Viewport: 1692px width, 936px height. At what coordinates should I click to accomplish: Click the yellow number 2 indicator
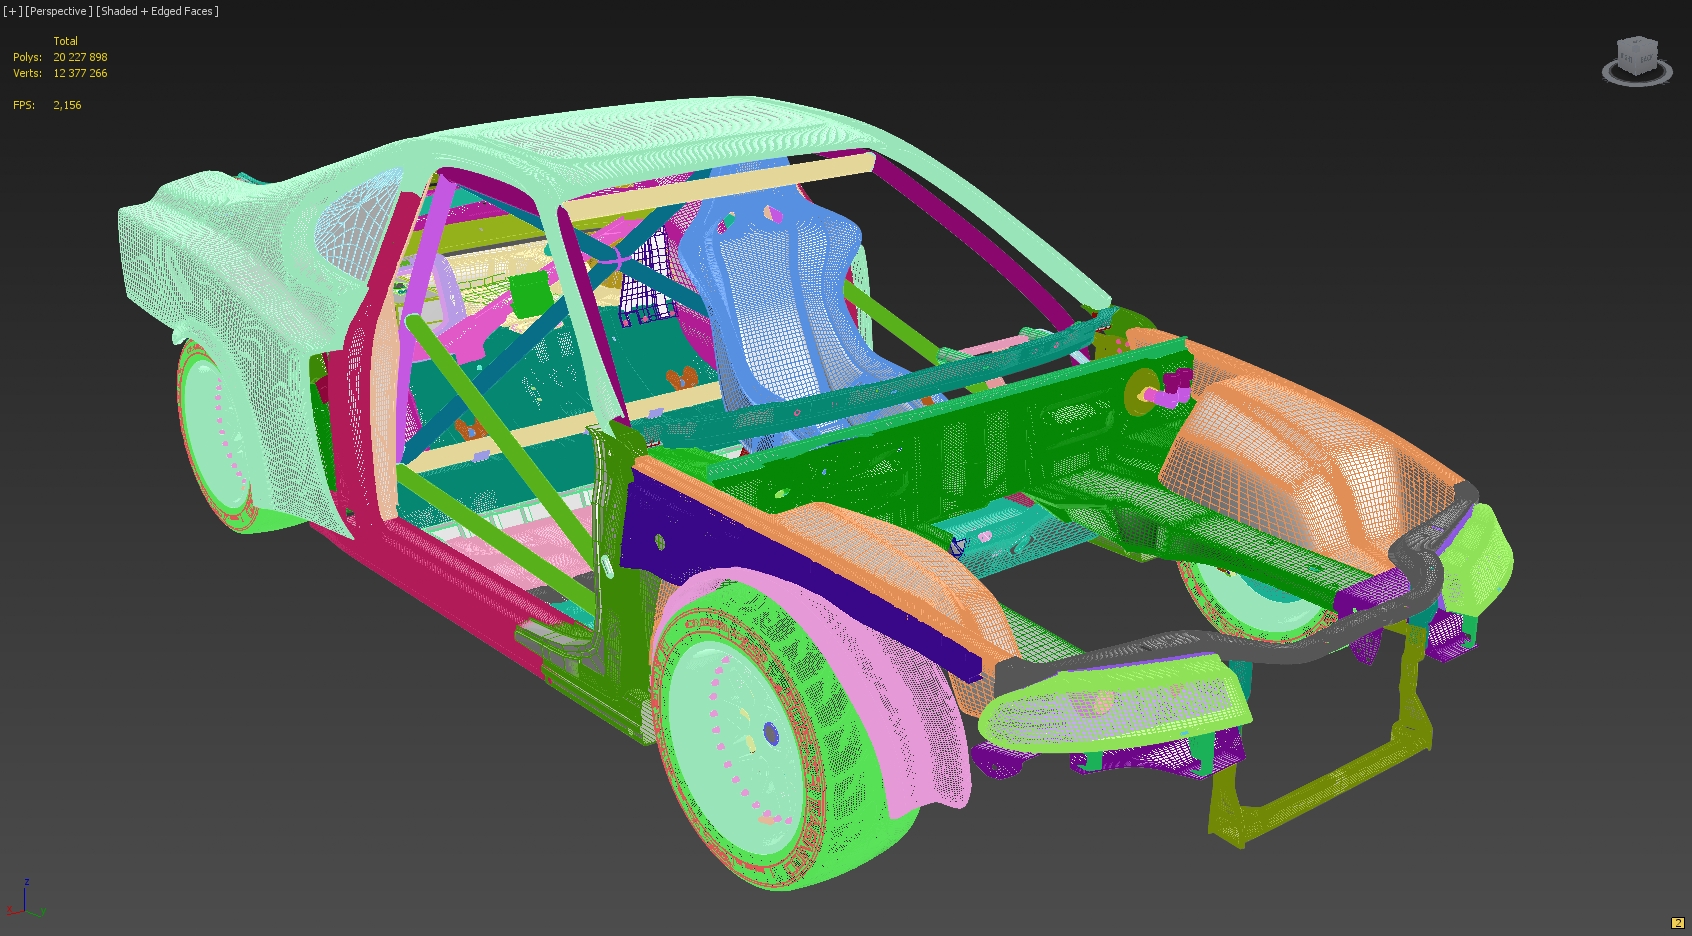pyautogui.click(x=1677, y=923)
